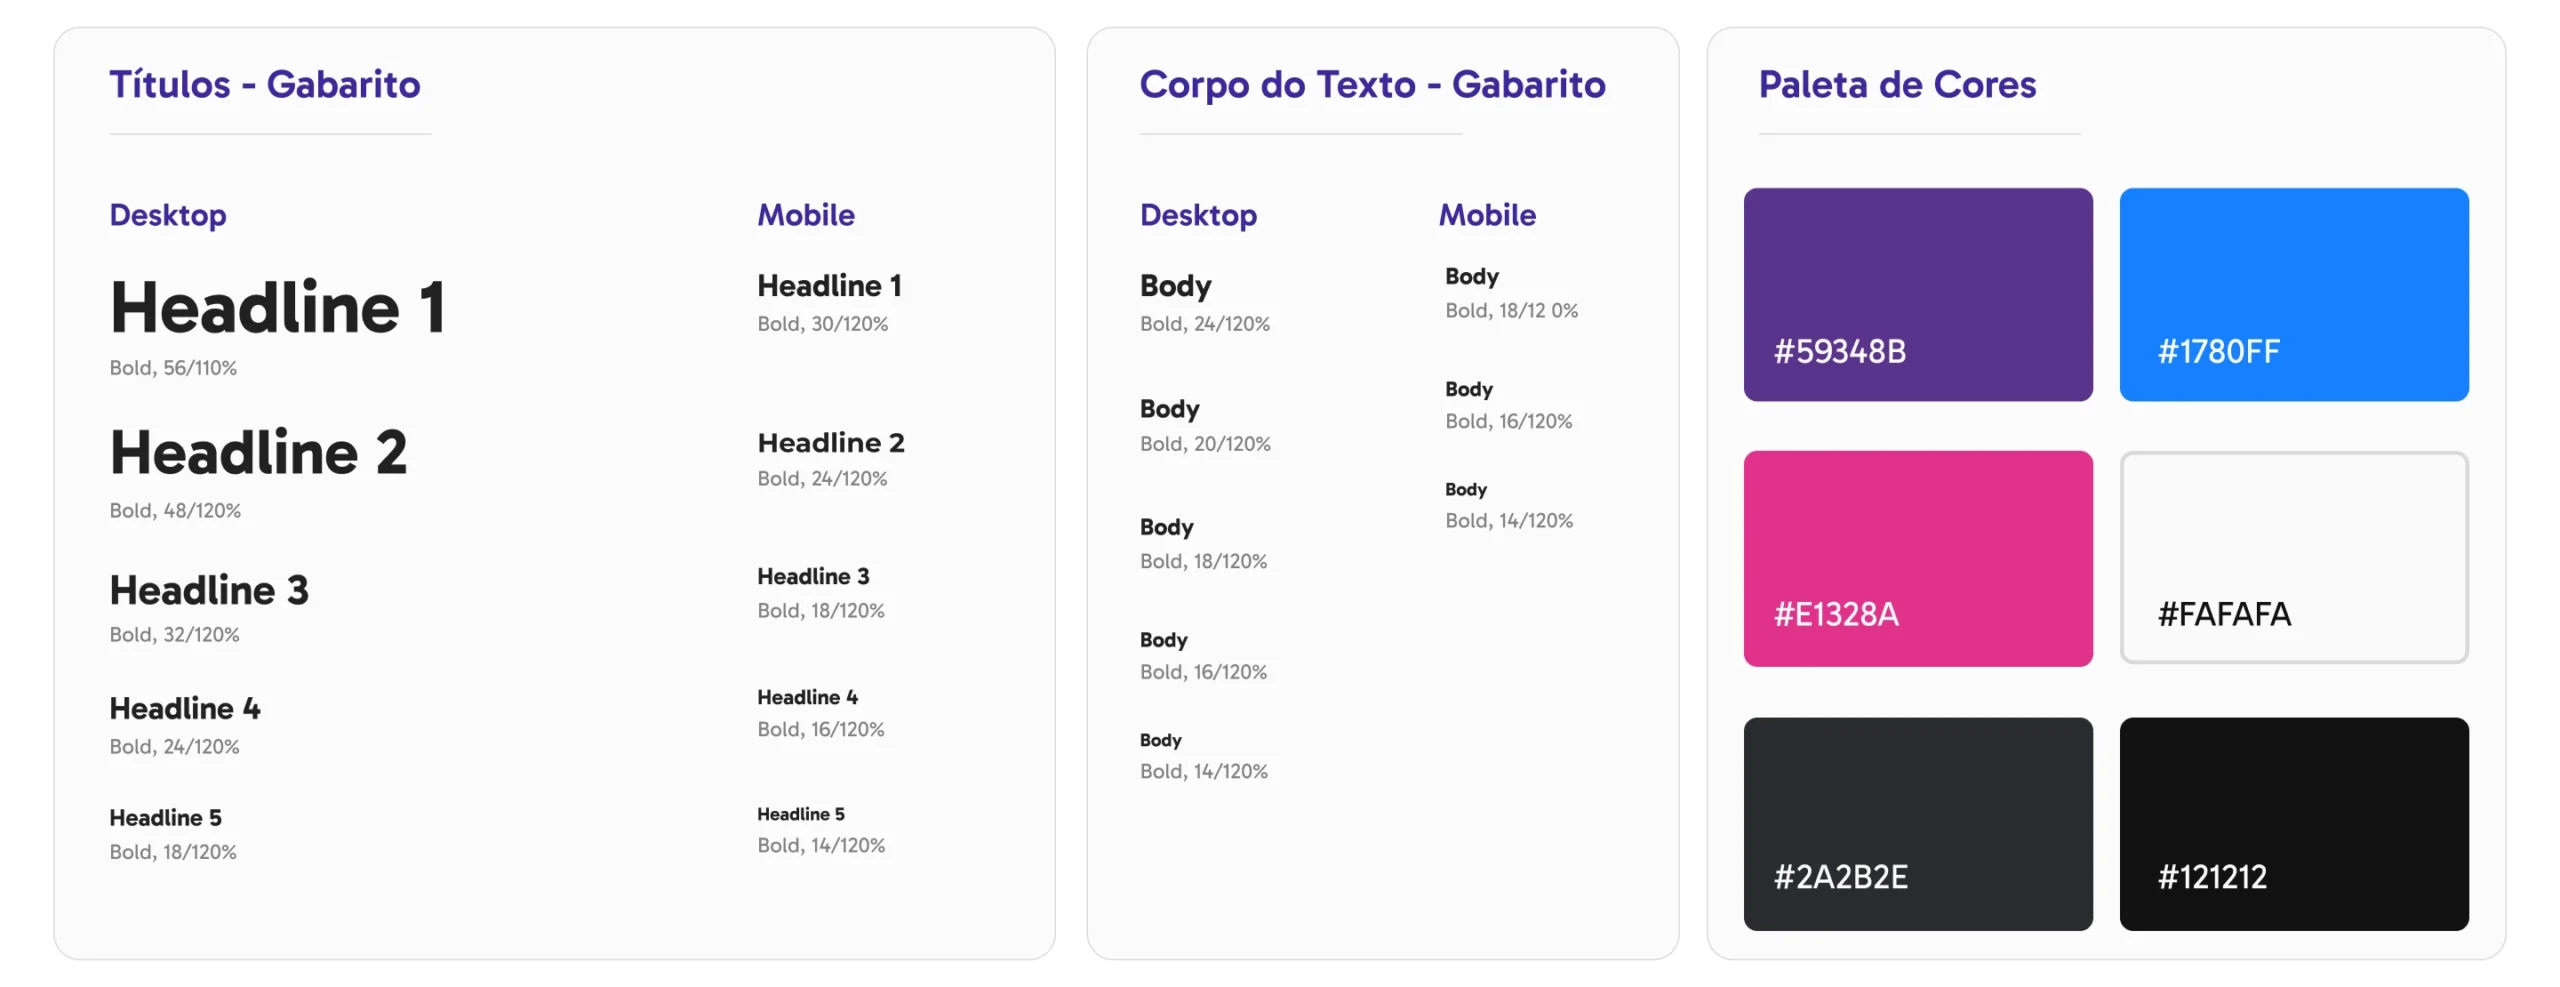Select mobile Headline 1 sample text
2560x987 pixels.
[829, 286]
